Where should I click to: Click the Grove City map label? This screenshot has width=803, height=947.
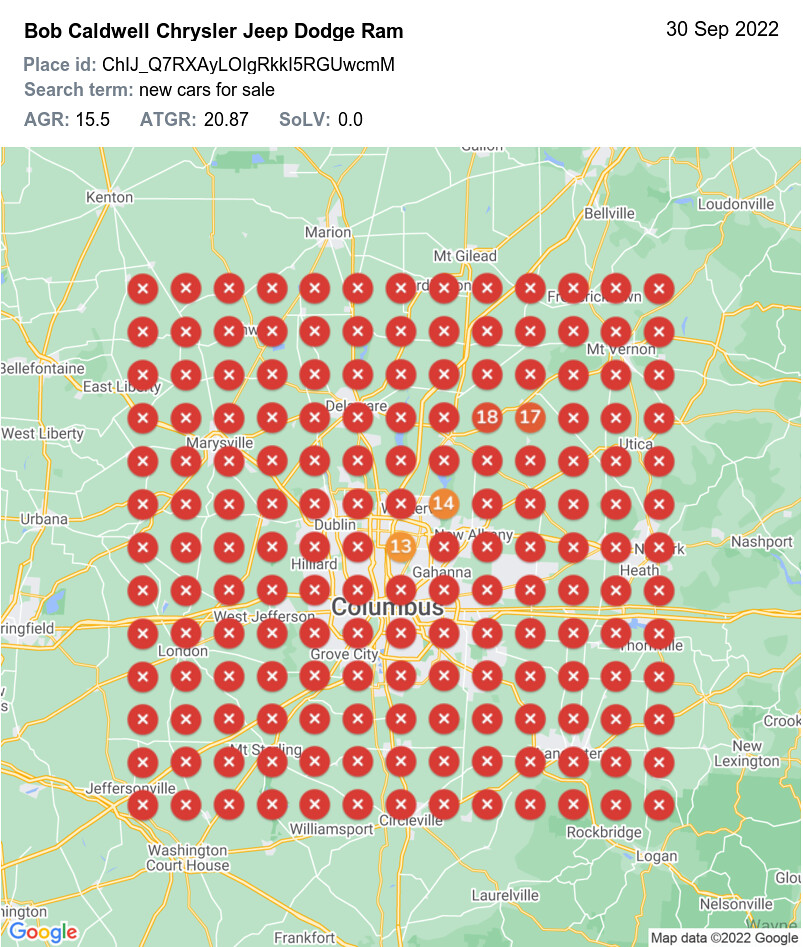point(344,654)
